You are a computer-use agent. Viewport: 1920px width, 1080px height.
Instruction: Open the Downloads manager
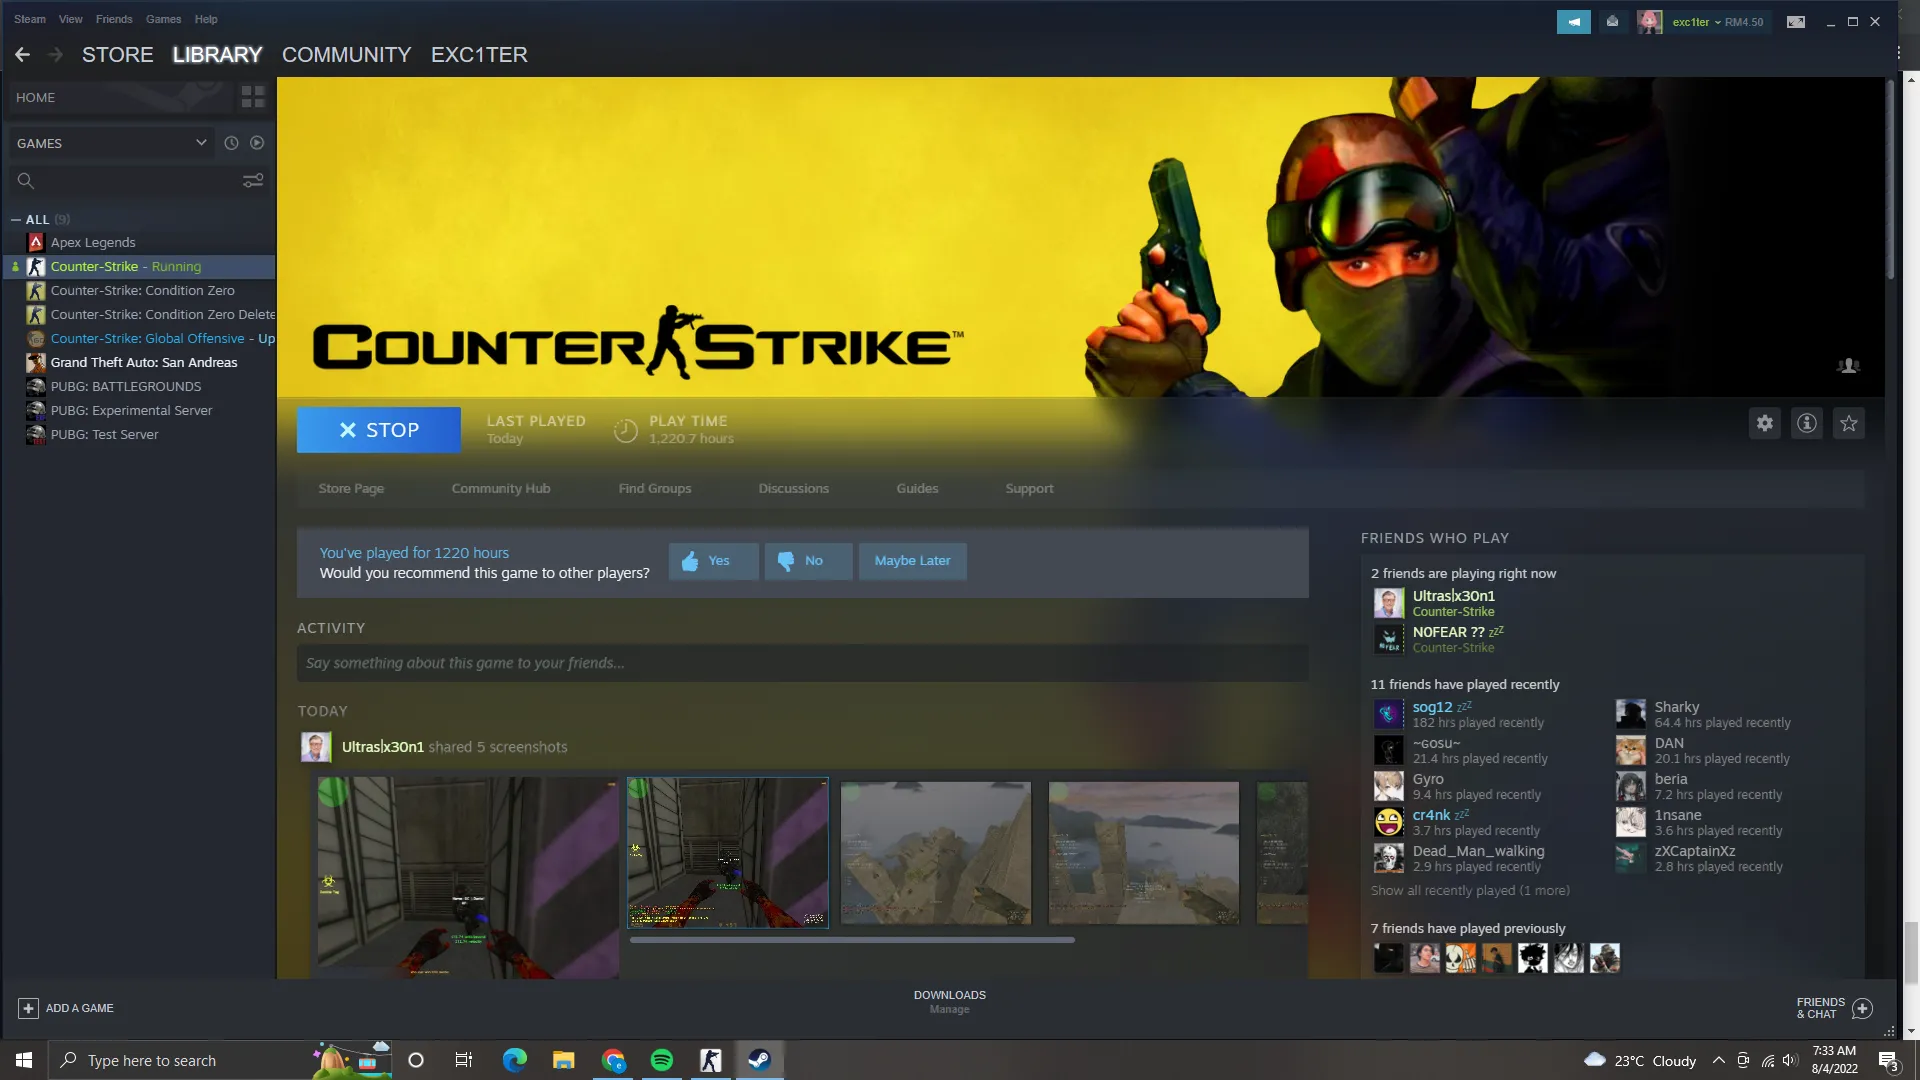950,1002
